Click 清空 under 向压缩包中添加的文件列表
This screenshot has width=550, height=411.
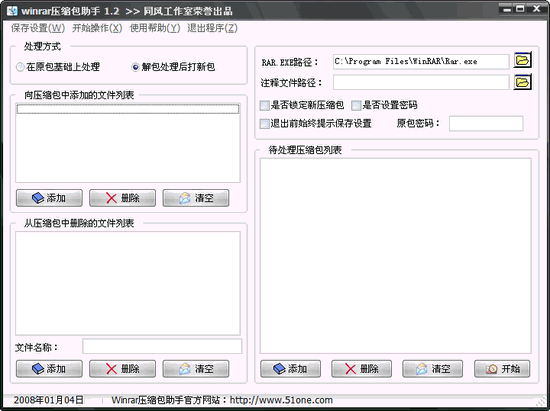point(196,198)
